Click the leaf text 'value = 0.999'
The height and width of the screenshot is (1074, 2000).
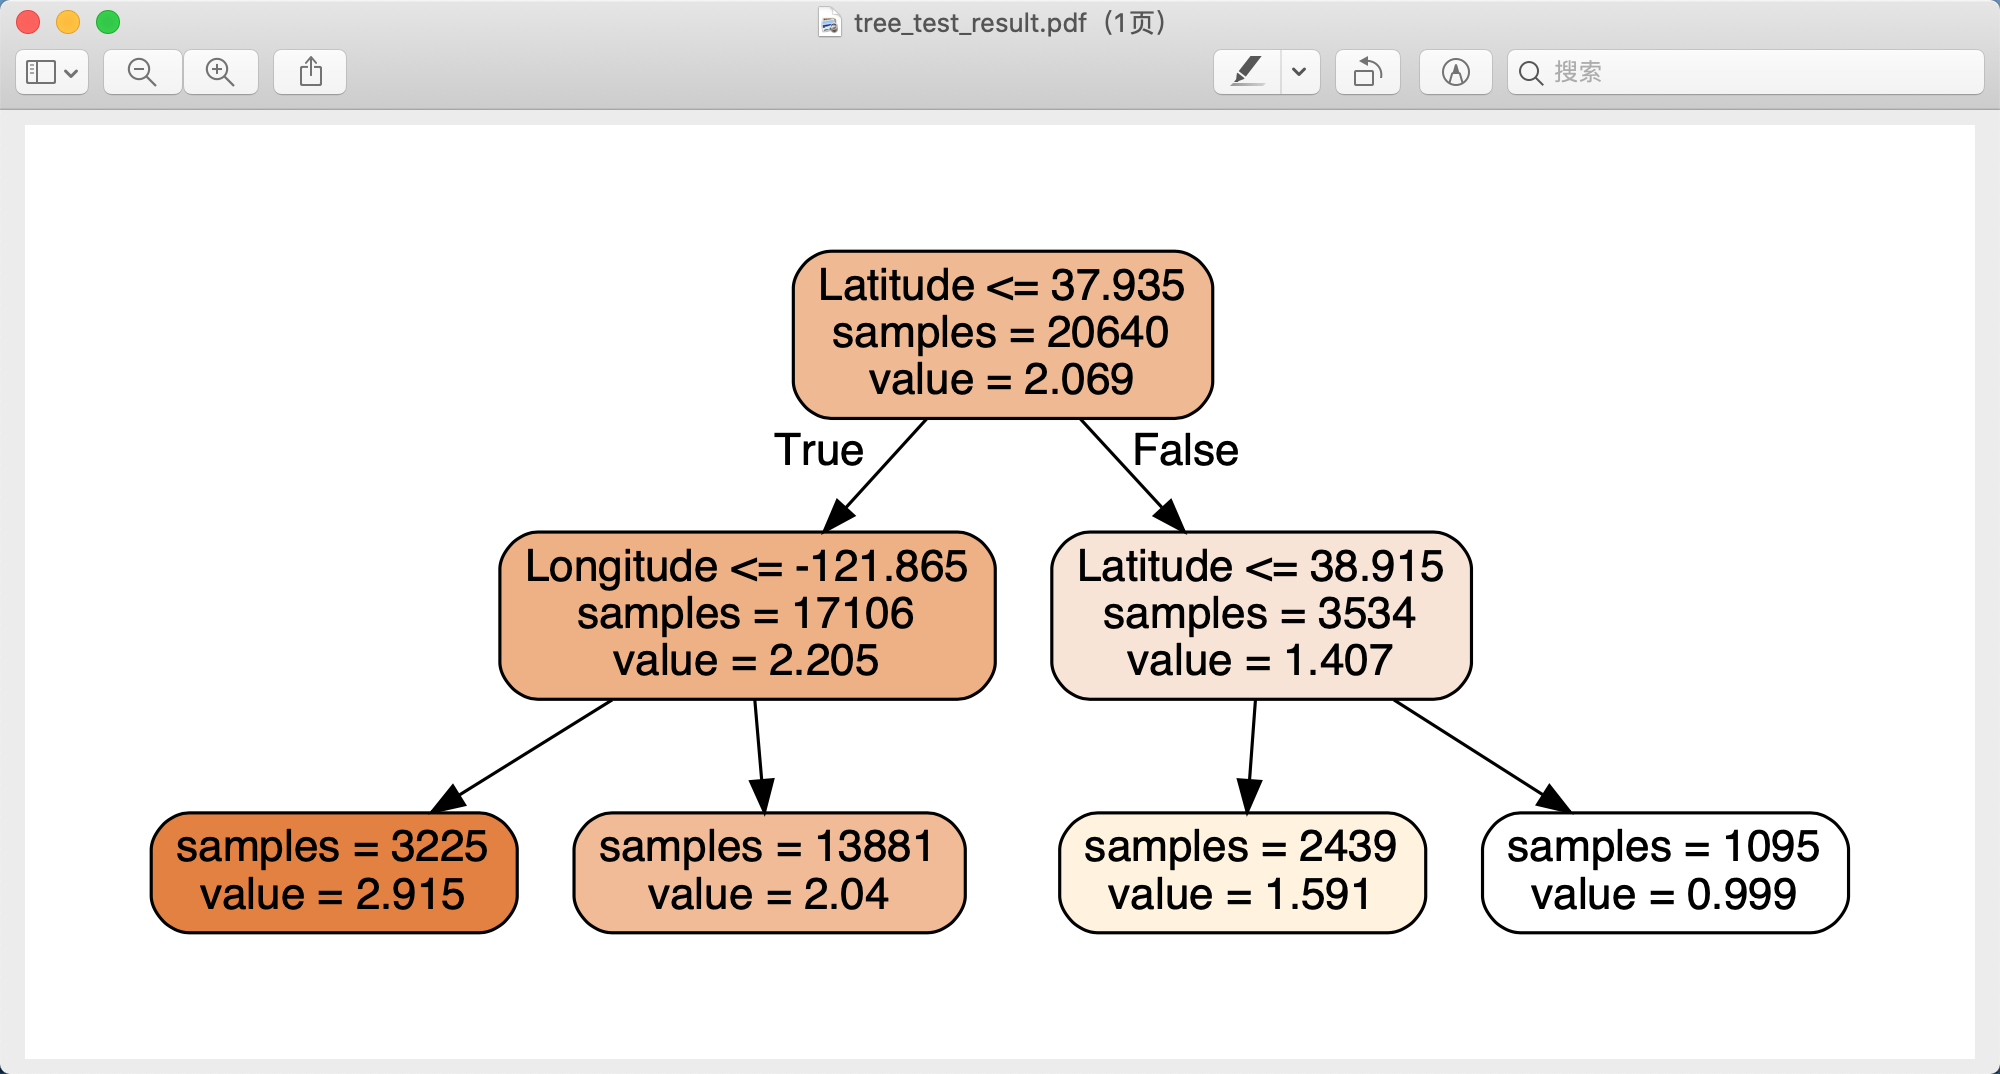click(1664, 894)
